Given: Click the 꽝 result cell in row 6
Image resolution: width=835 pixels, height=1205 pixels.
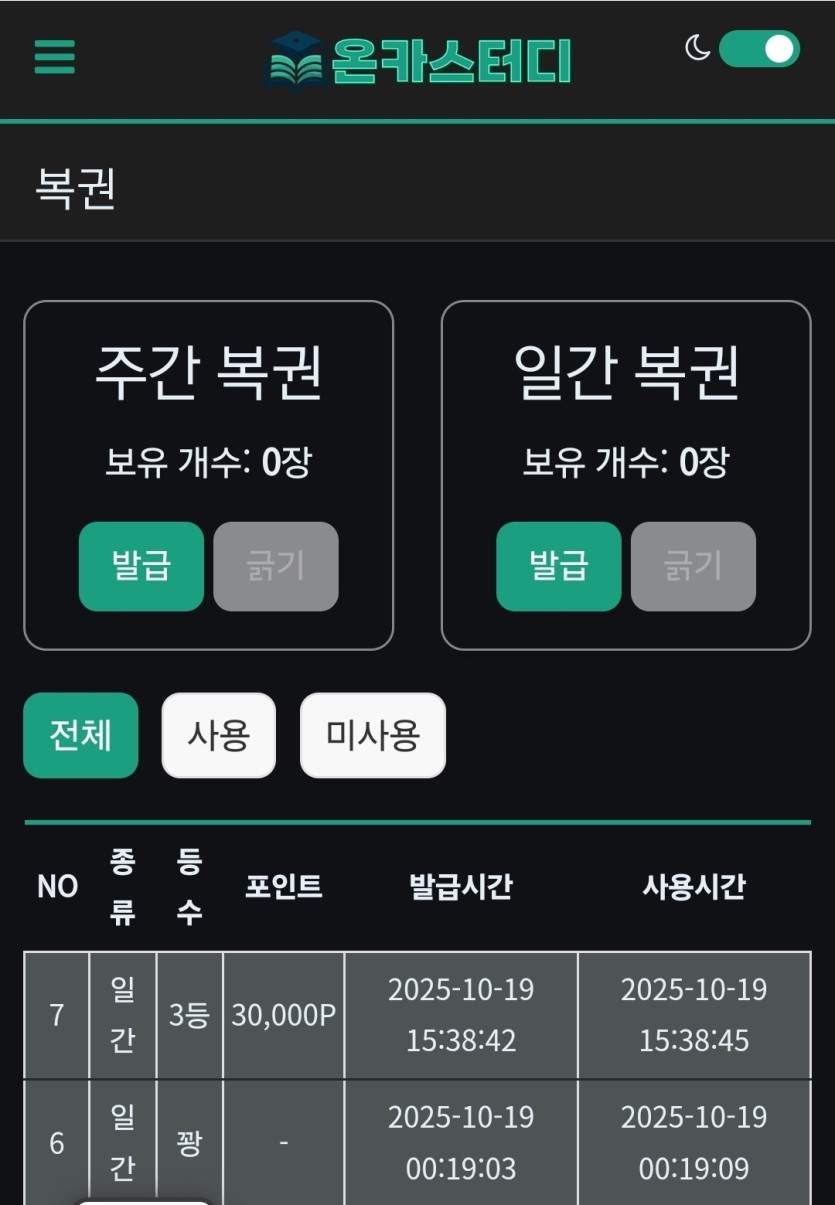Looking at the screenshot, I should [189, 1143].
